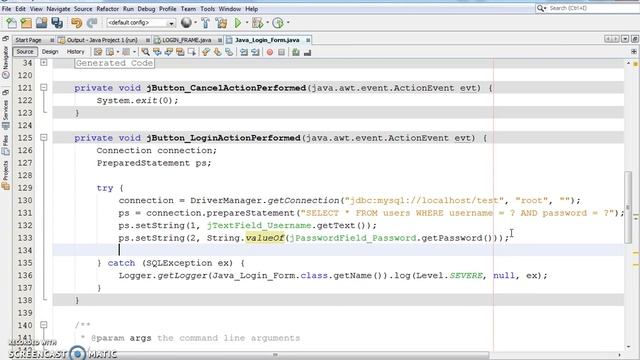Click the Open Project toolbar icon
Image resolution: width=640 pixels, height=360 pixels.
42,23
